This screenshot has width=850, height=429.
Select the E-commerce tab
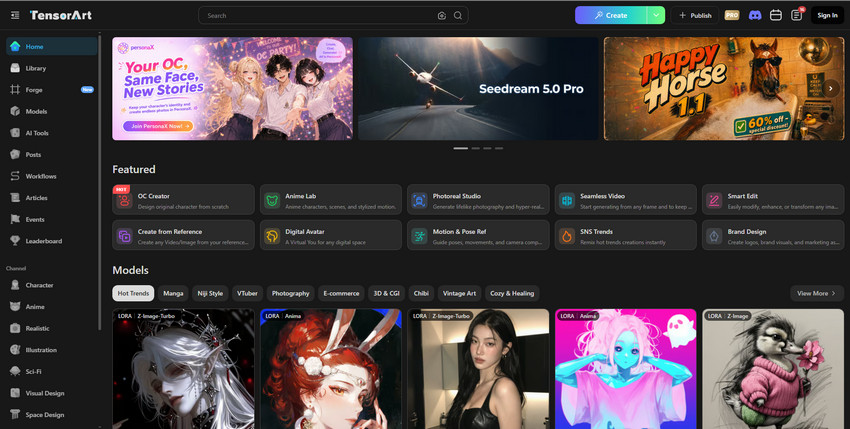click(x=342, y=293)
